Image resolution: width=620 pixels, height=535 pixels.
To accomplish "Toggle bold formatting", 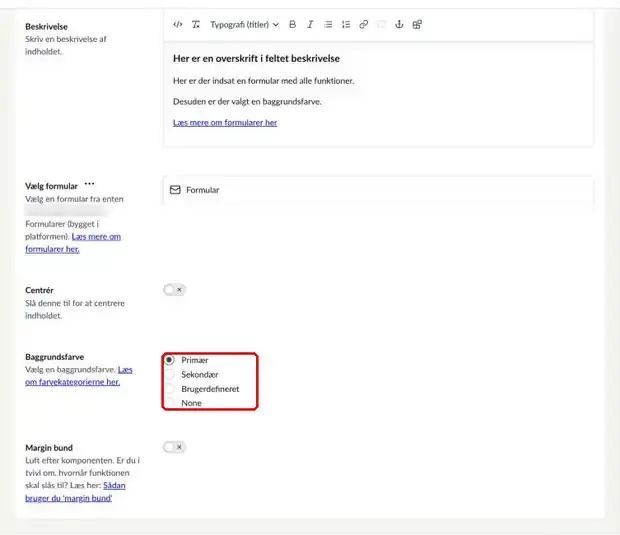I will [x=293, y=25].
